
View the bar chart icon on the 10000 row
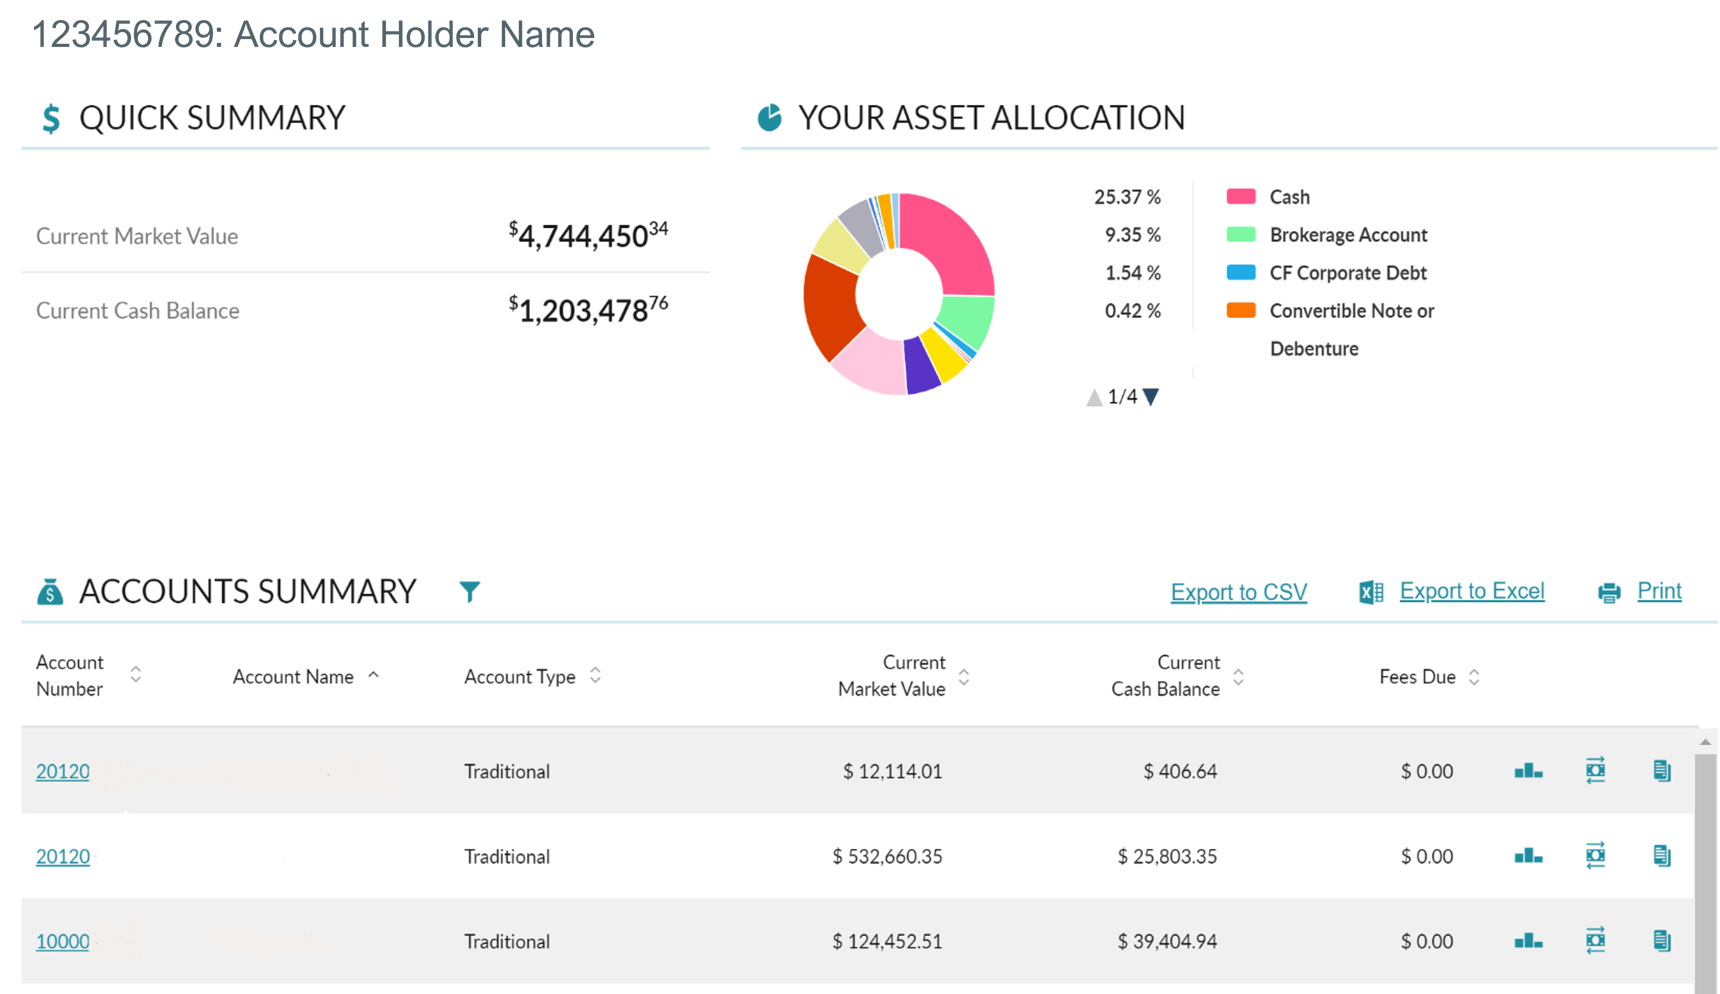pos(1527,940)
